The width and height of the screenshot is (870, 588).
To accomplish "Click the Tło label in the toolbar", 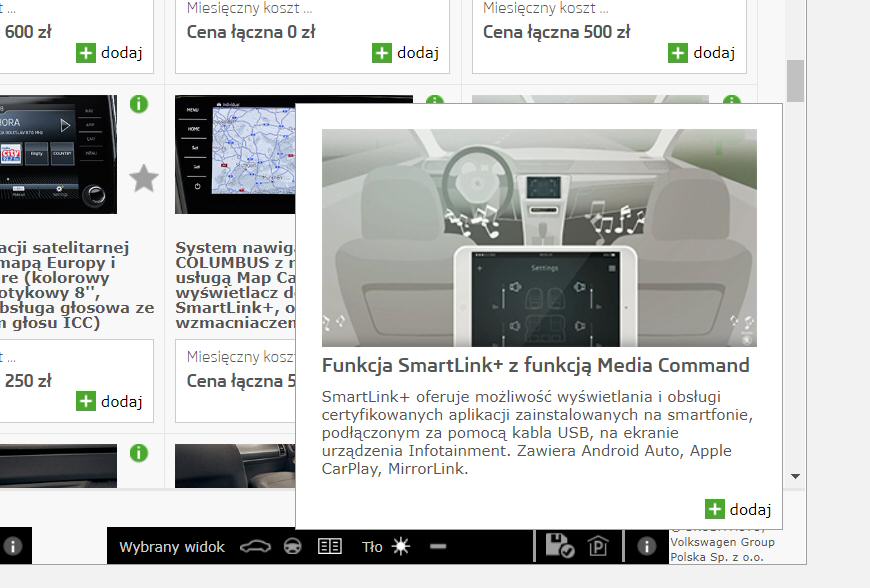I will coord(372,547).
